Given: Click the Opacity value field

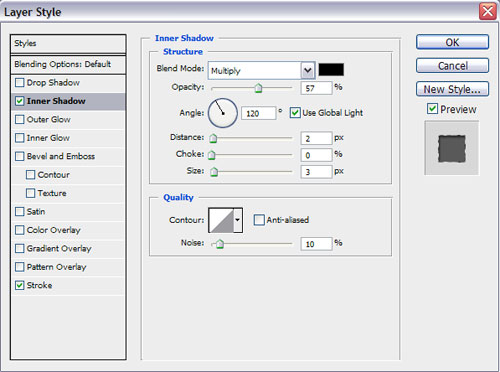Looking at the screenshot, I should (316, 88).
